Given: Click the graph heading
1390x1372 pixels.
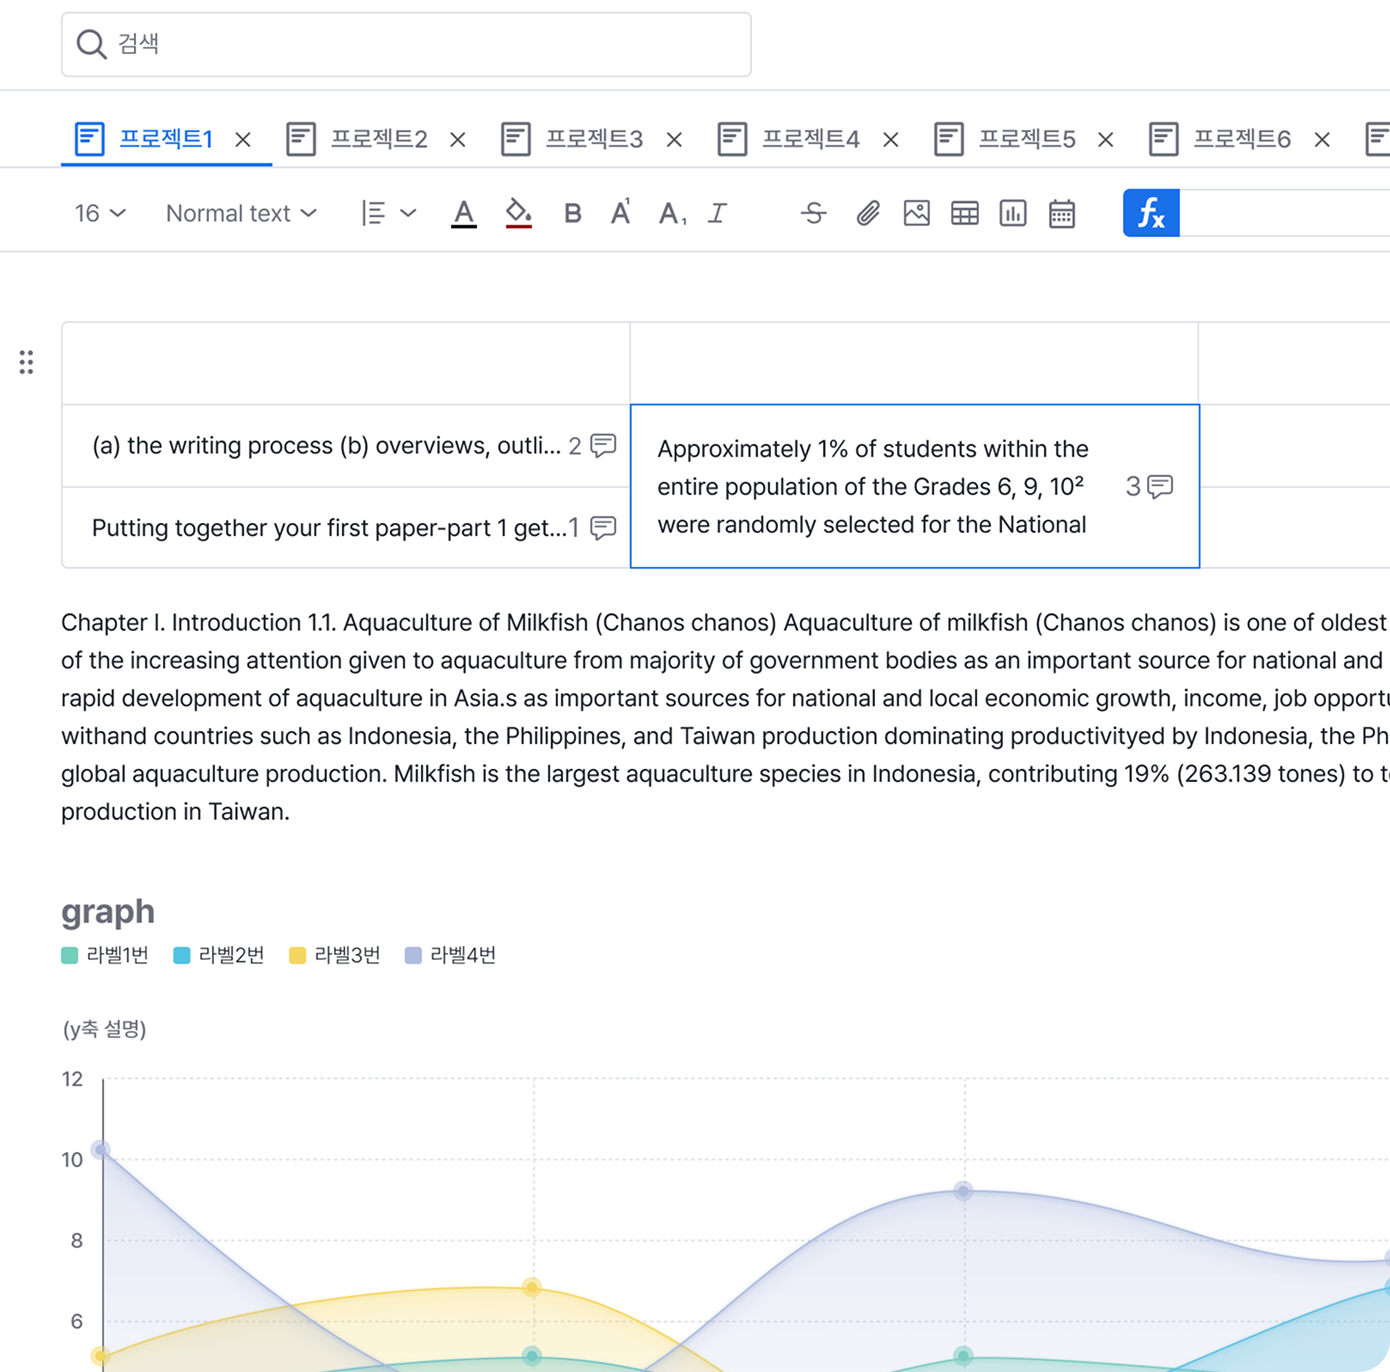Looking at the screenshot, I should (x=108, y=911).
